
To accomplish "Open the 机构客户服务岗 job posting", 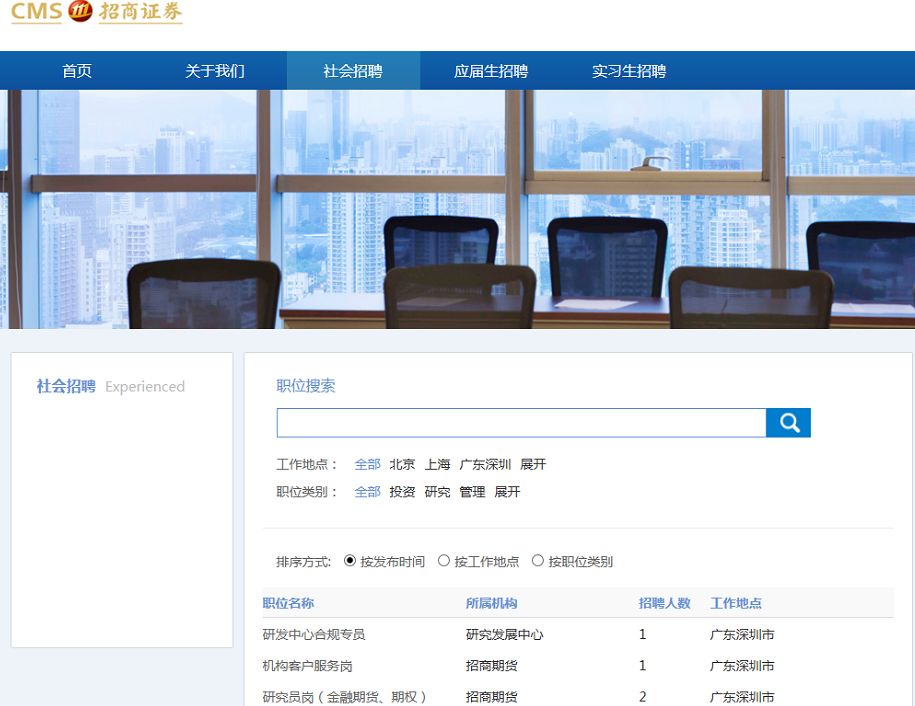I will pos(308,666).
